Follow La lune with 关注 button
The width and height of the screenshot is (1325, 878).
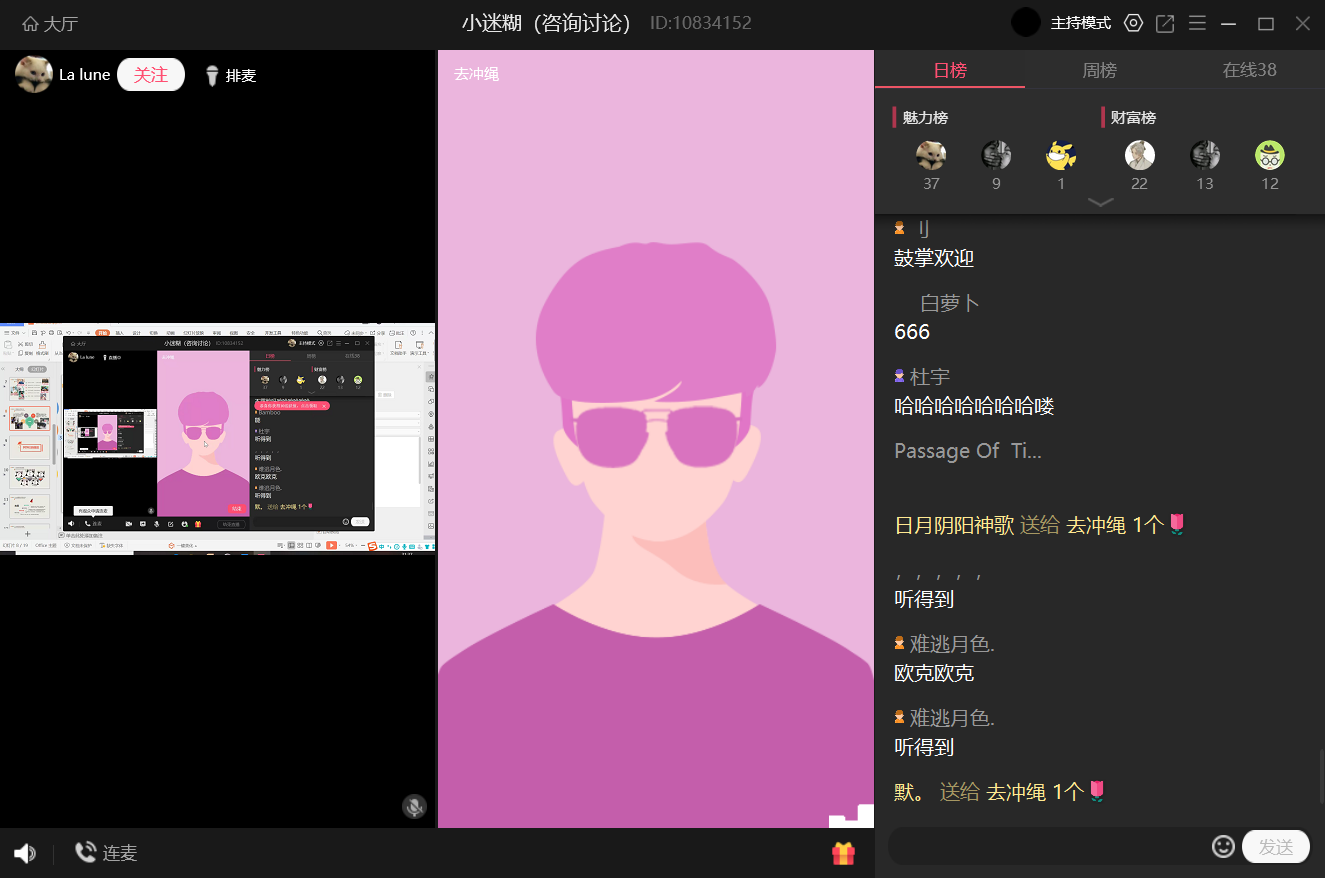click(151, 75)
